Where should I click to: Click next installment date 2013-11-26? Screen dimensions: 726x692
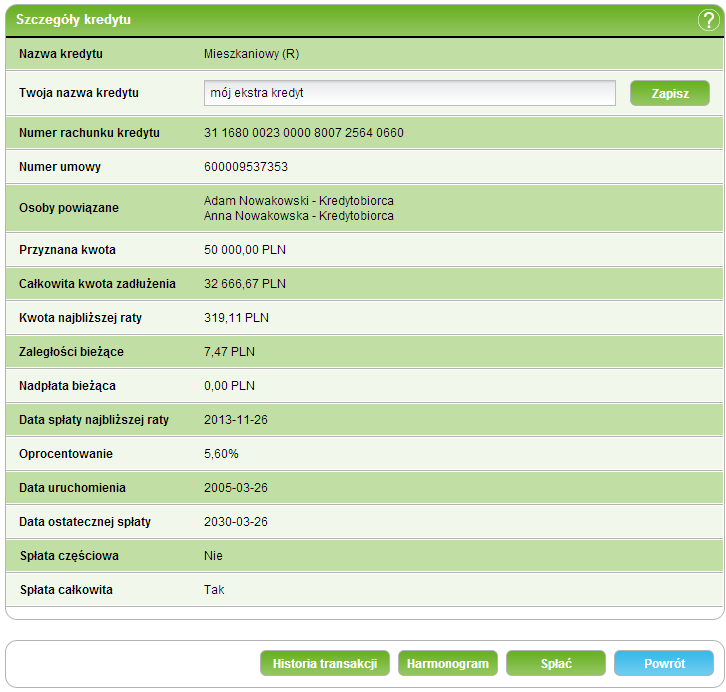point(236,420)
